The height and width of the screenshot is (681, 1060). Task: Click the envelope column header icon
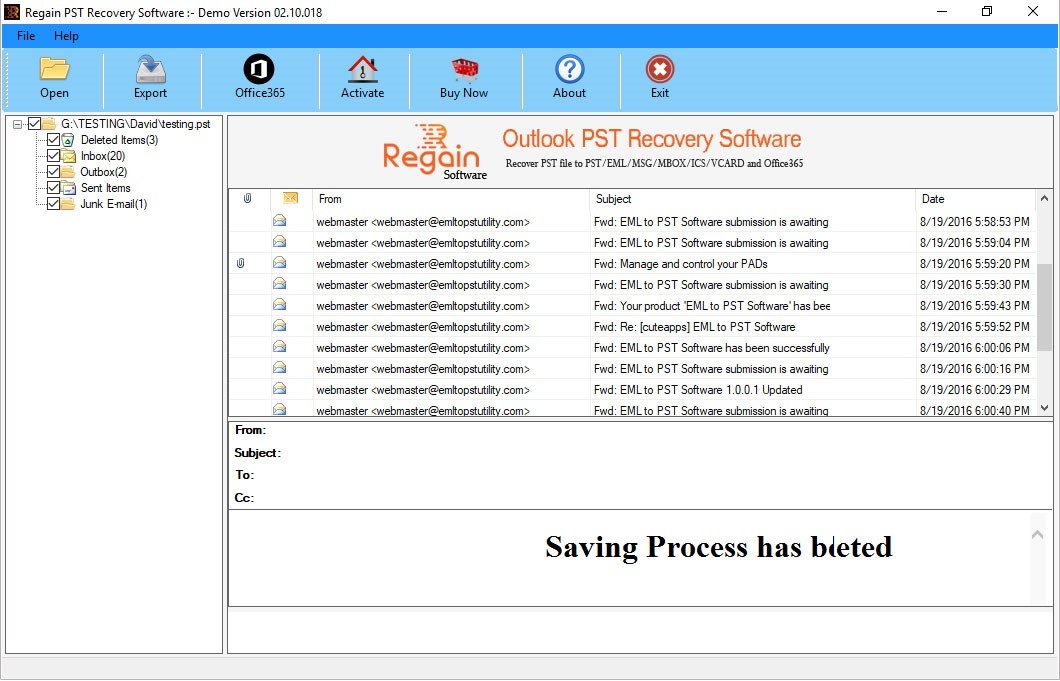[291, 197]
